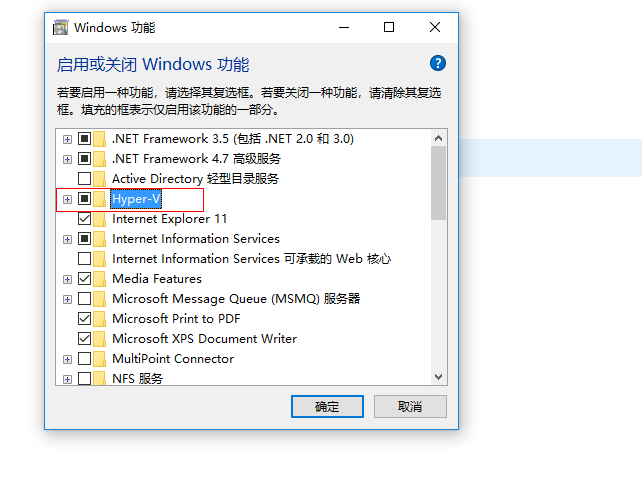
Task: Click the folder icon beside Media Features
Action: 99,279
